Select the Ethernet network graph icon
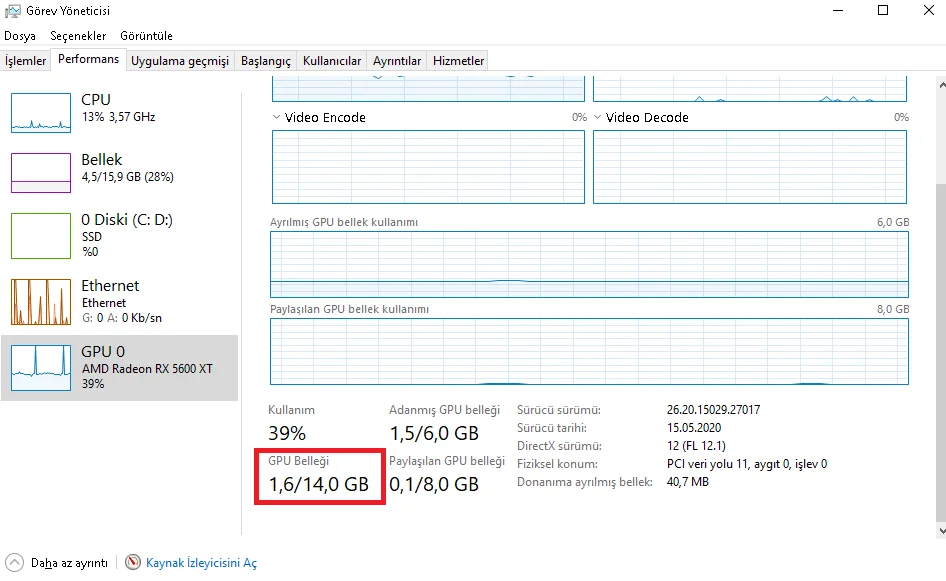The width and height of the screenshot is (946, 581). coord(41,302)
